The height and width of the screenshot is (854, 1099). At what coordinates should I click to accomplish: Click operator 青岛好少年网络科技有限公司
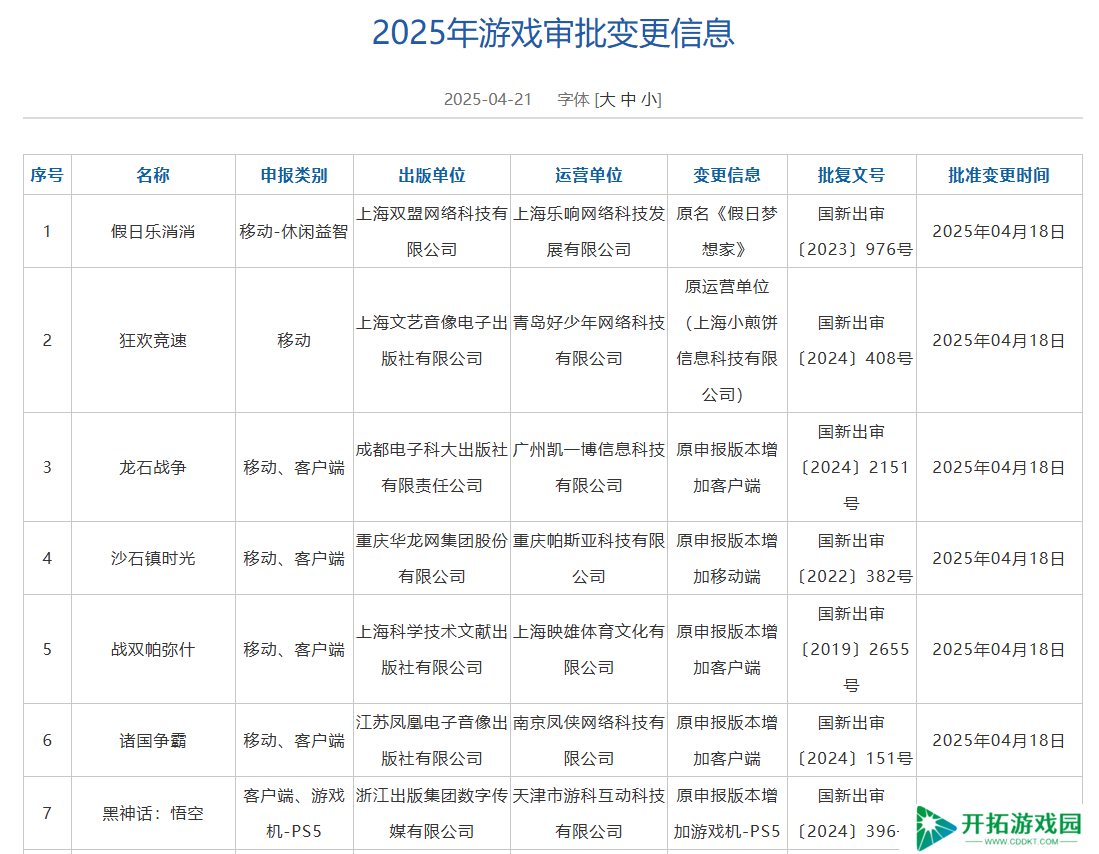(589, 340)
